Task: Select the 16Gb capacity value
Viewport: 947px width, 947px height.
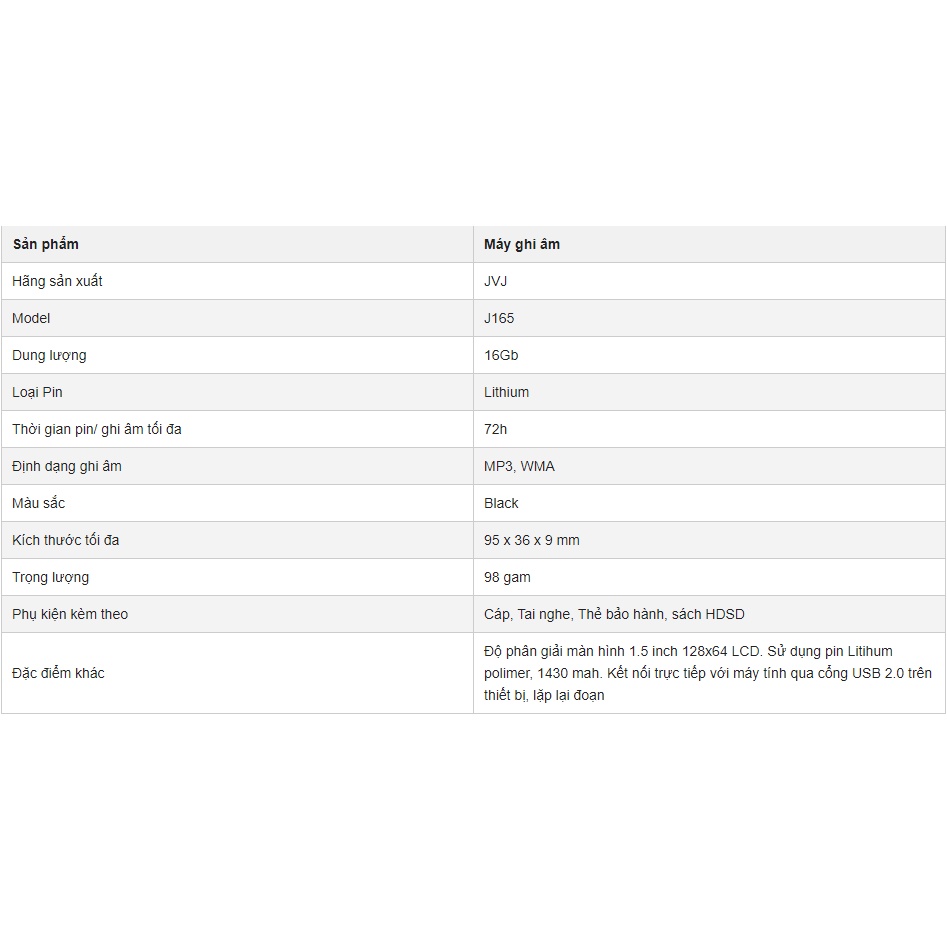Action: click(x=501, y=355)
